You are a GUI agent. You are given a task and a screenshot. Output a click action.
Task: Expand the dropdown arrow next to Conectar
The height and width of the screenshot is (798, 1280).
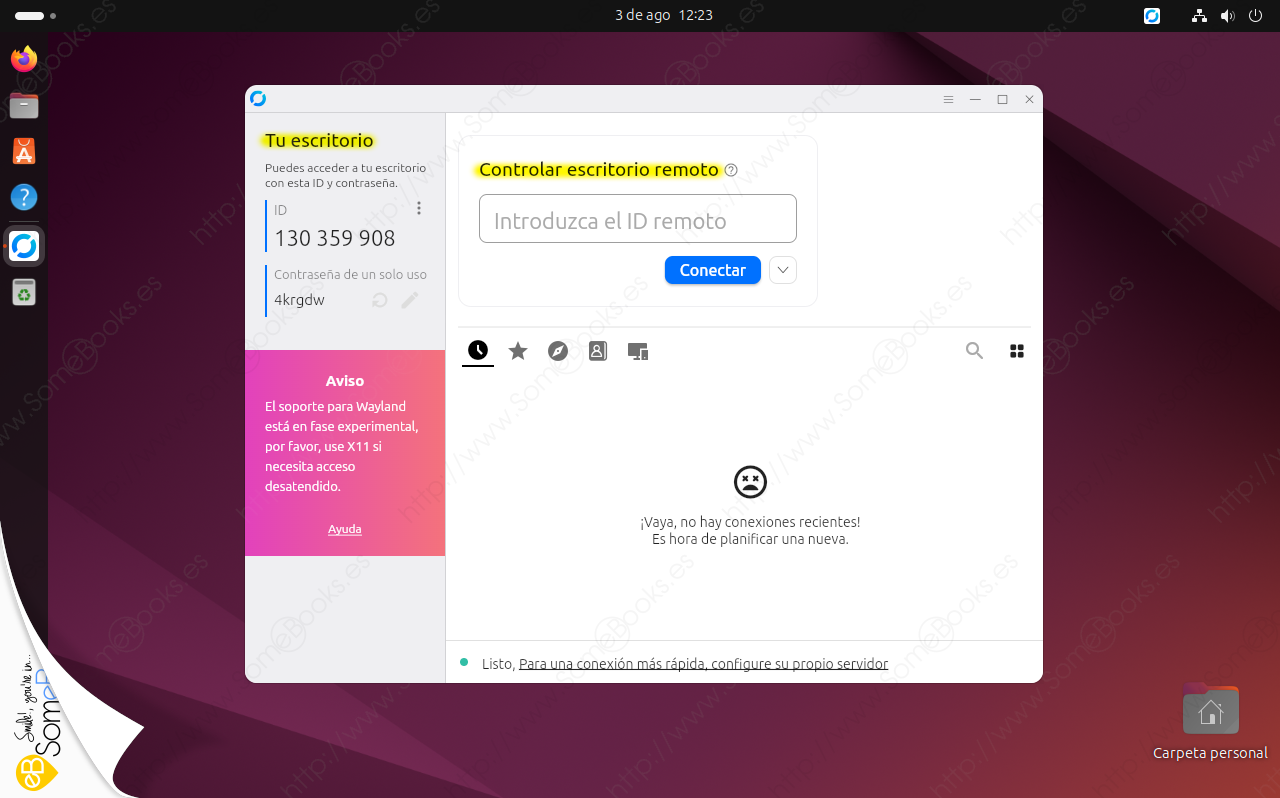(x=783, y=270)
